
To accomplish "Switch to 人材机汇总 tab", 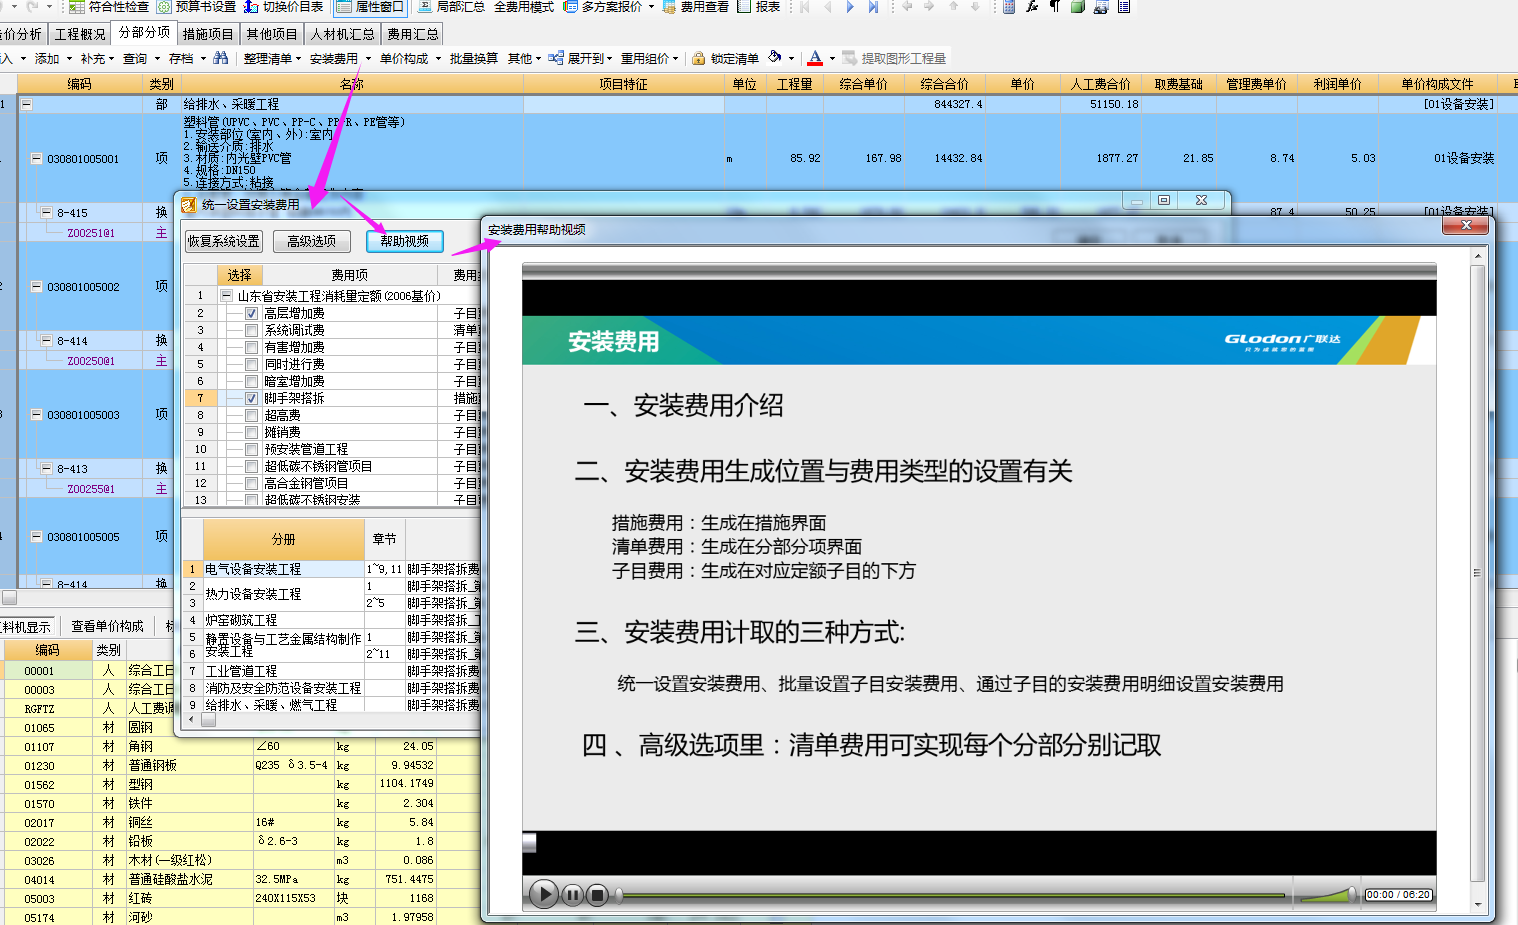I will click(x=342, y=34).
